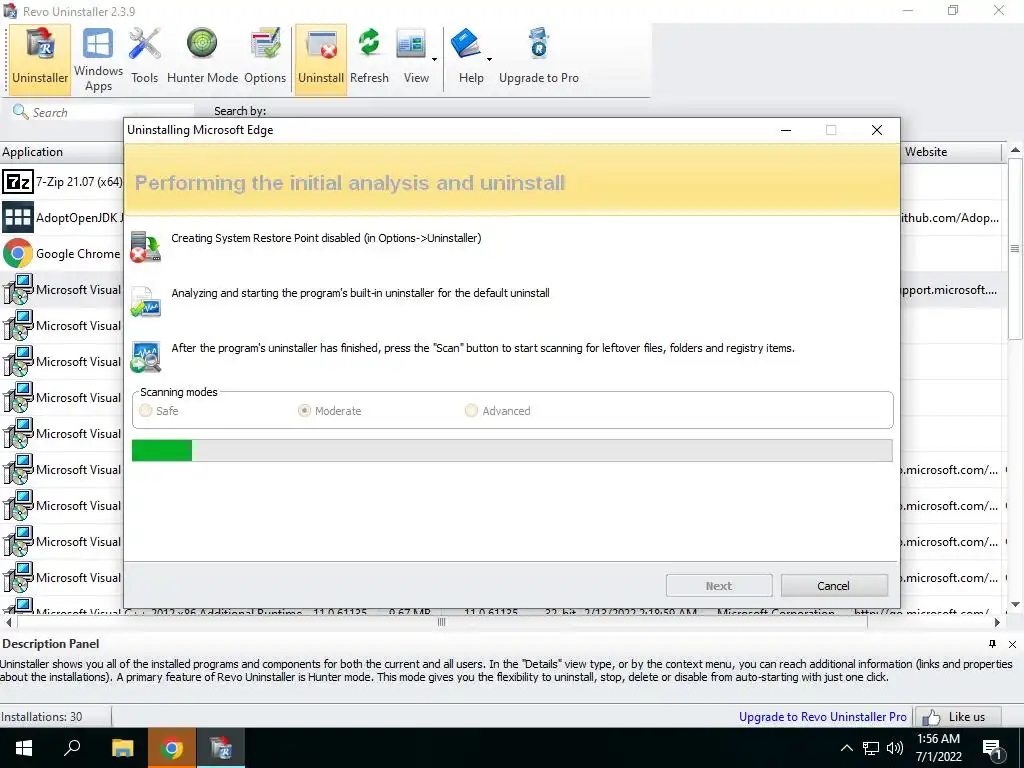Select the Advanced scanning mode
1024x768 pixels.
(x=498, y=411)
